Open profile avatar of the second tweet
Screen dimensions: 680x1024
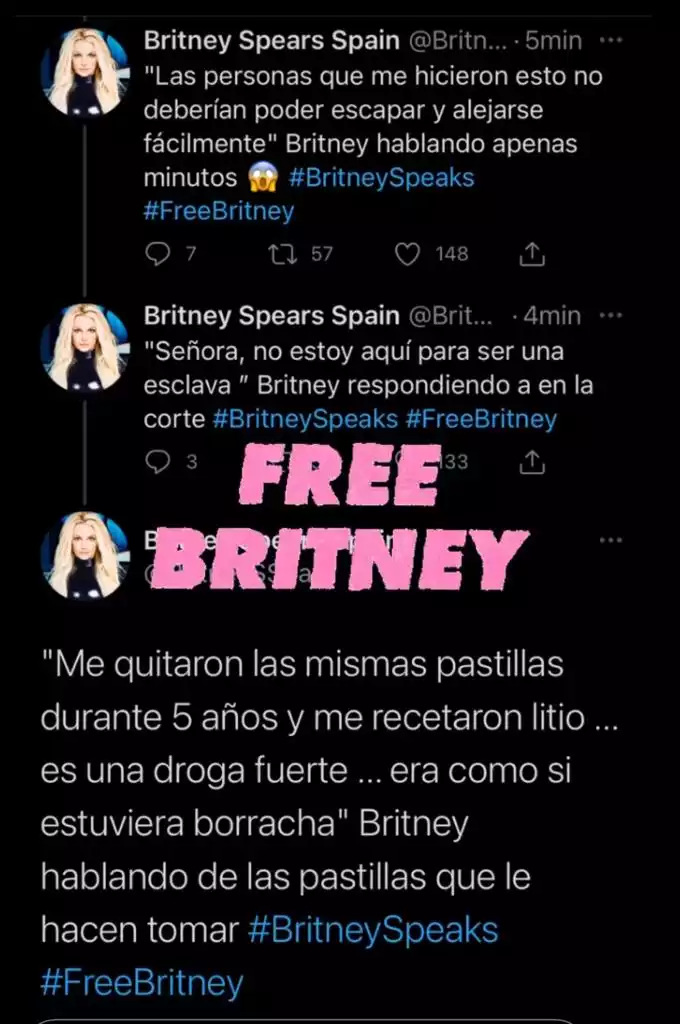pos(85,347)
